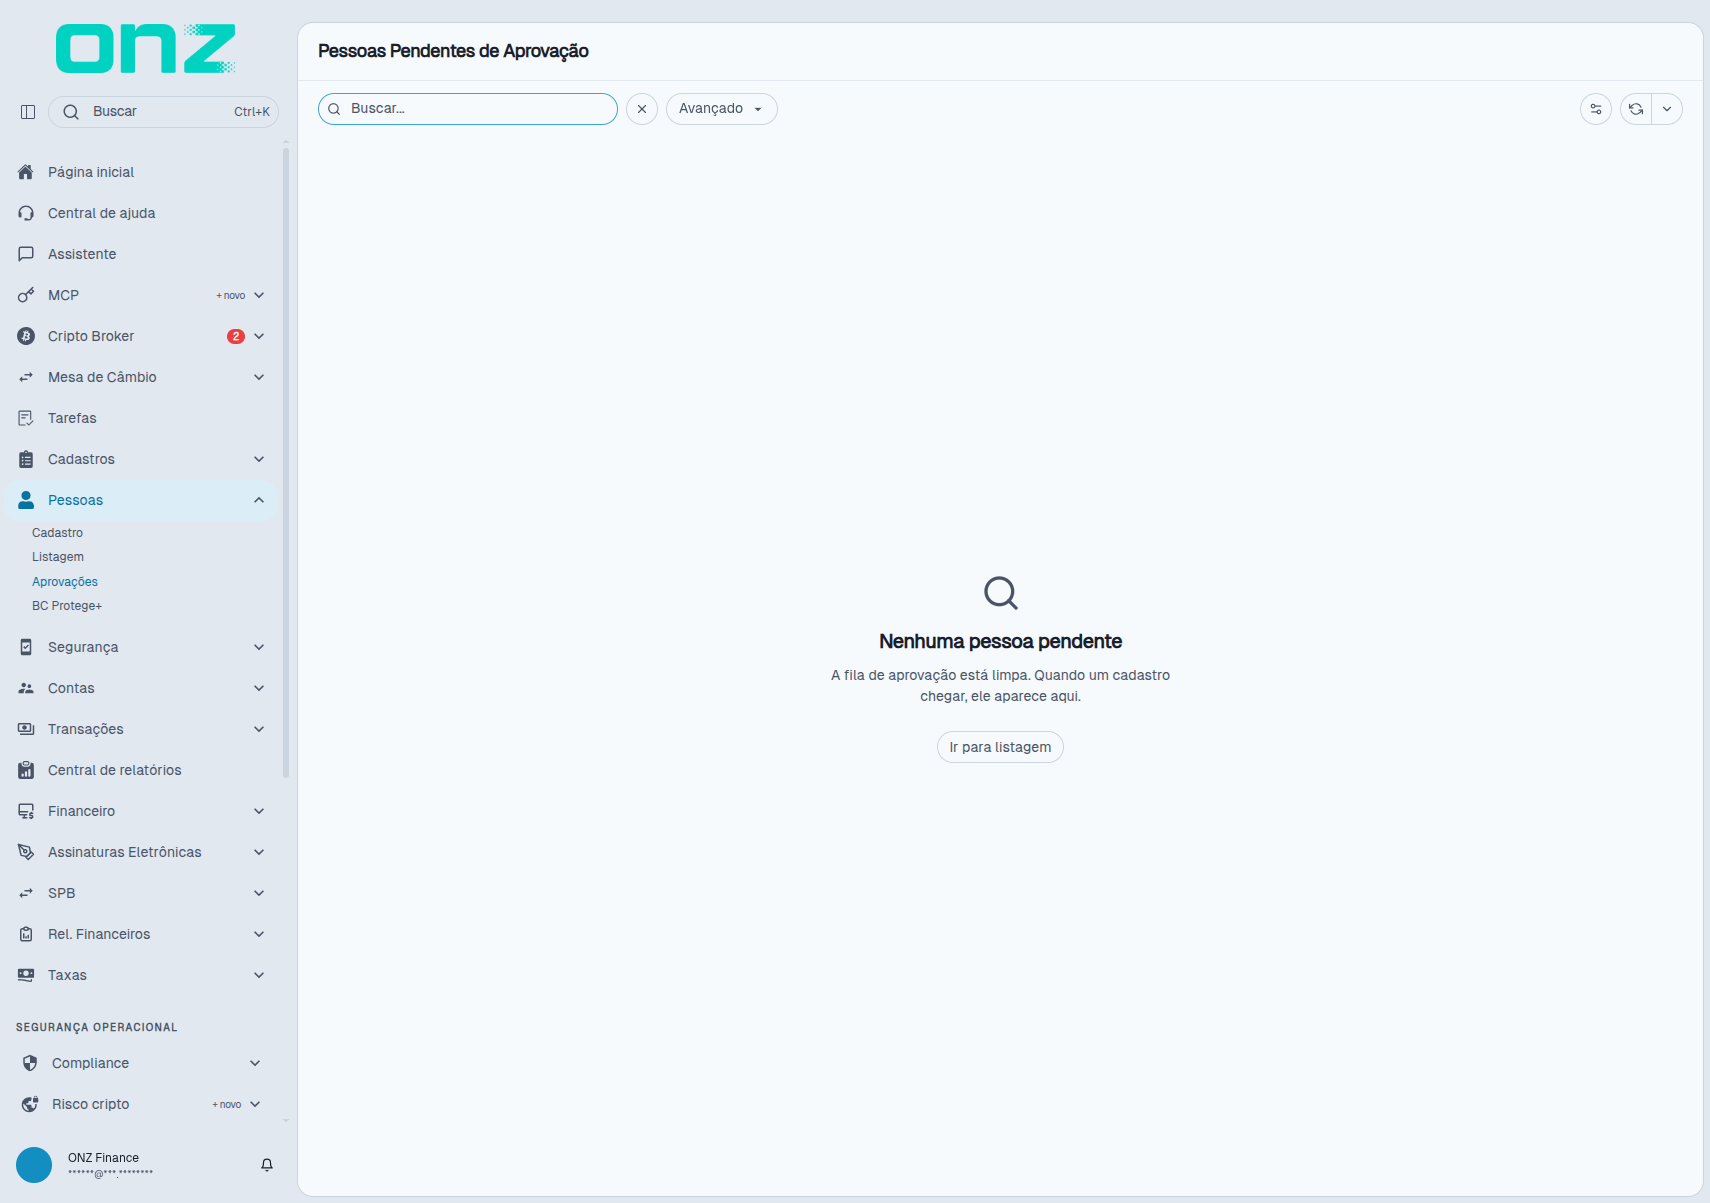The width and height of the screenshot is (1710, 1203).
Task: Open the filter settings sliders icon
Action: (1596, 109)
